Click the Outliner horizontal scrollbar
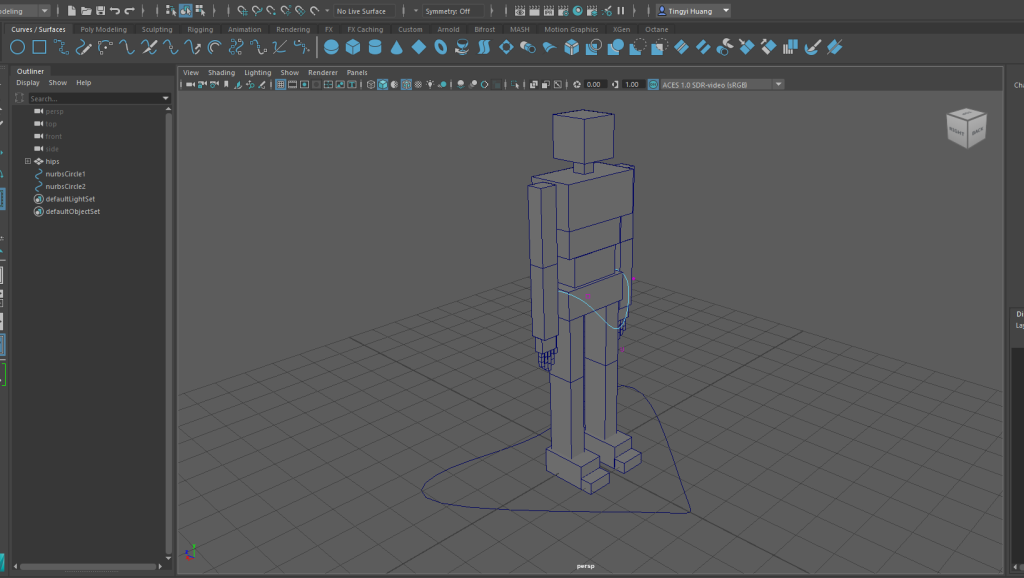This screenshot has height=578, width=1024. tap(88, 566)
